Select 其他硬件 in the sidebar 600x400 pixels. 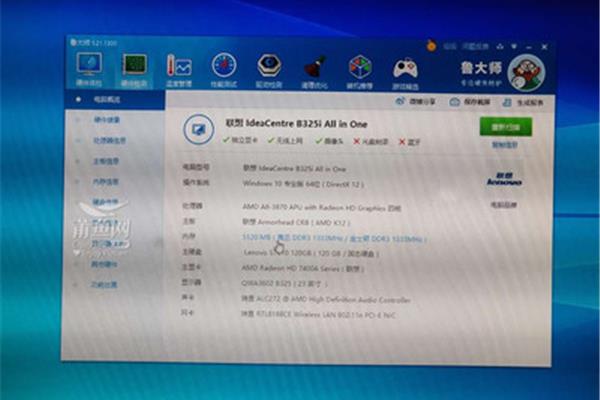click(x=104, y=264)
